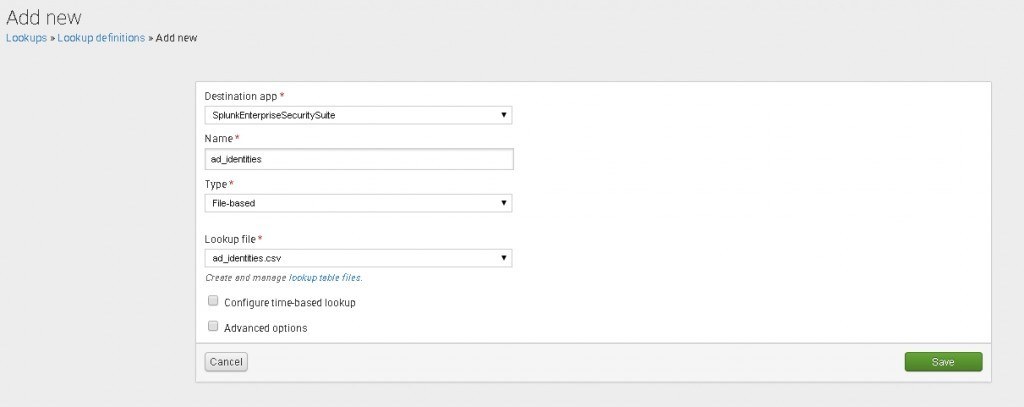Image resolution: width=1024 pixels, height=407 pixels.
Task: Enable the Configure time-based lookup checkbox
Action: [x=212, y=301]
